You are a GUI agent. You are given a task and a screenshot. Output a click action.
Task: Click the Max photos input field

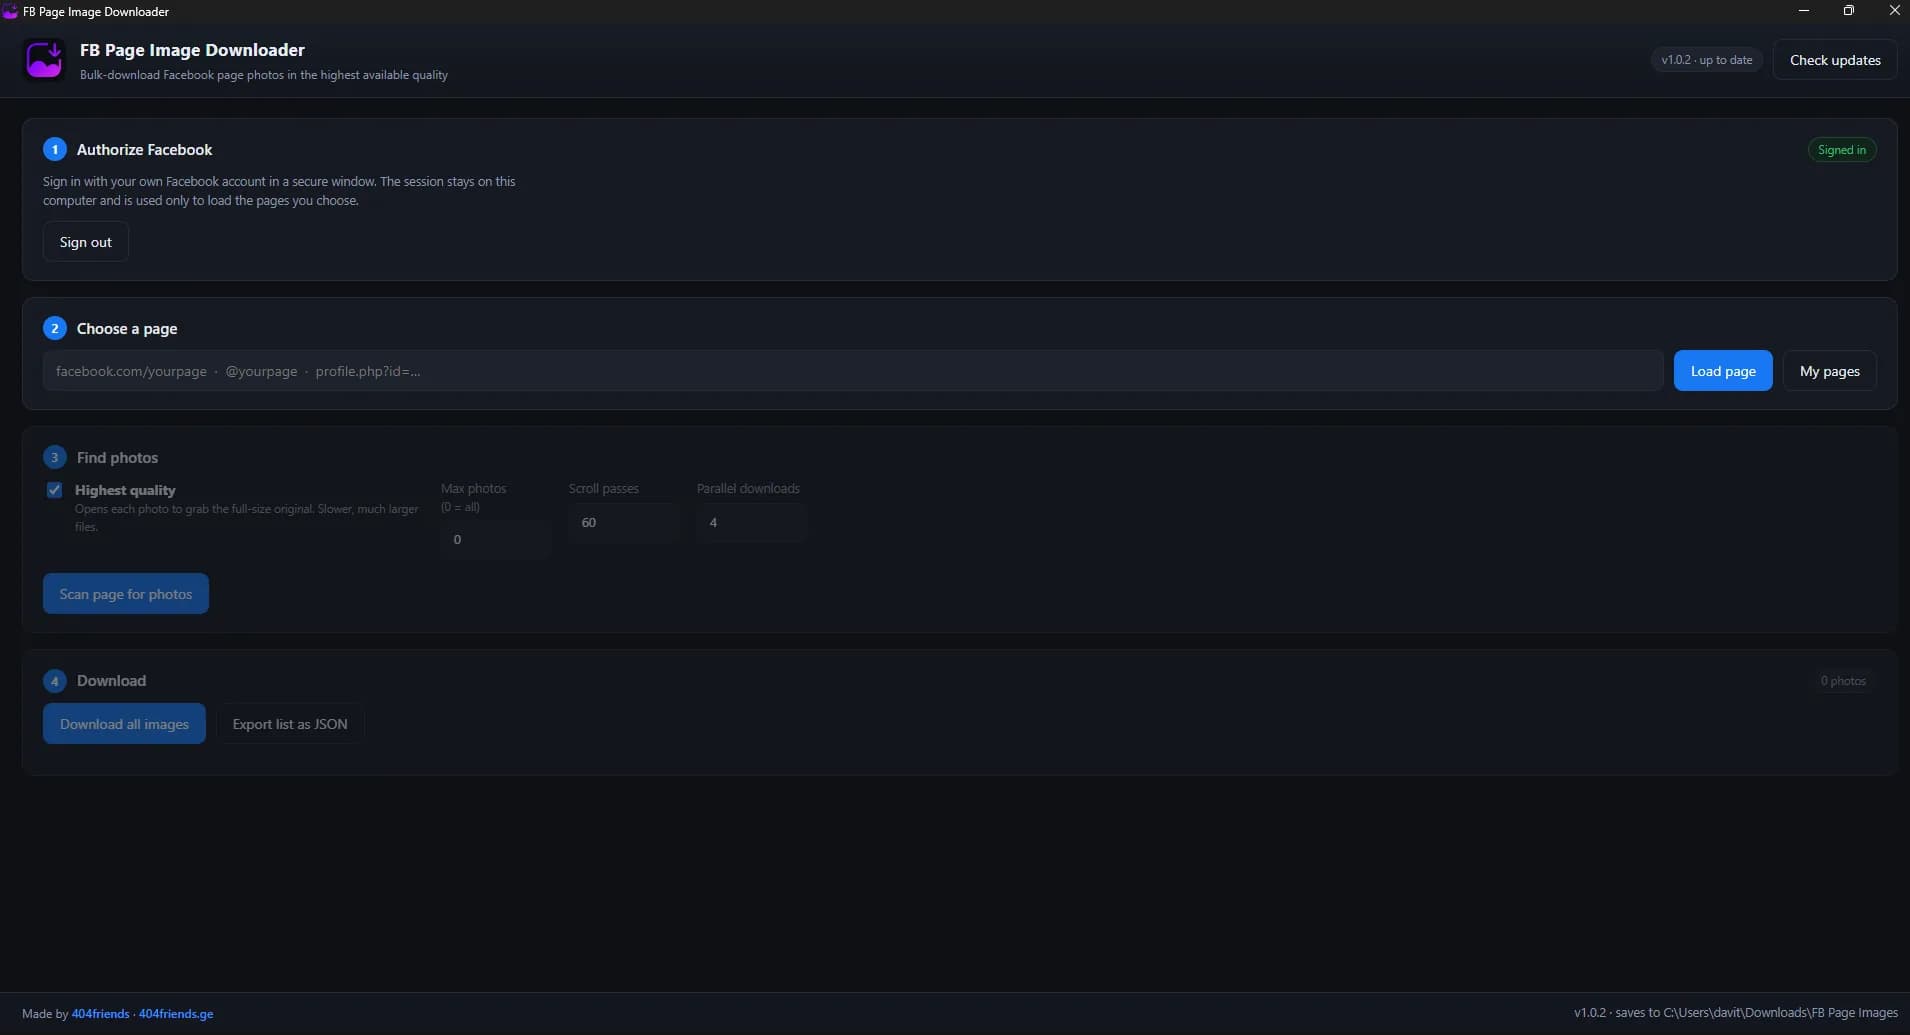(495, 539)
